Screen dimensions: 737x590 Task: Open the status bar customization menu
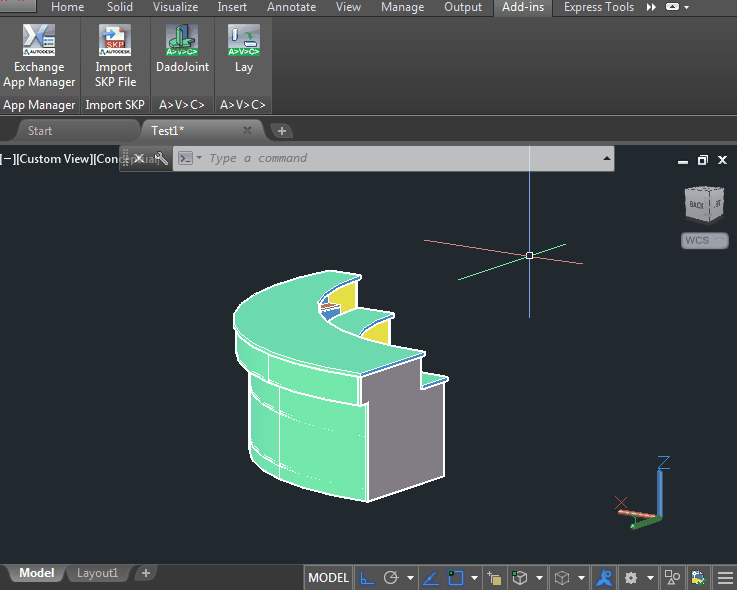point(725,577)
